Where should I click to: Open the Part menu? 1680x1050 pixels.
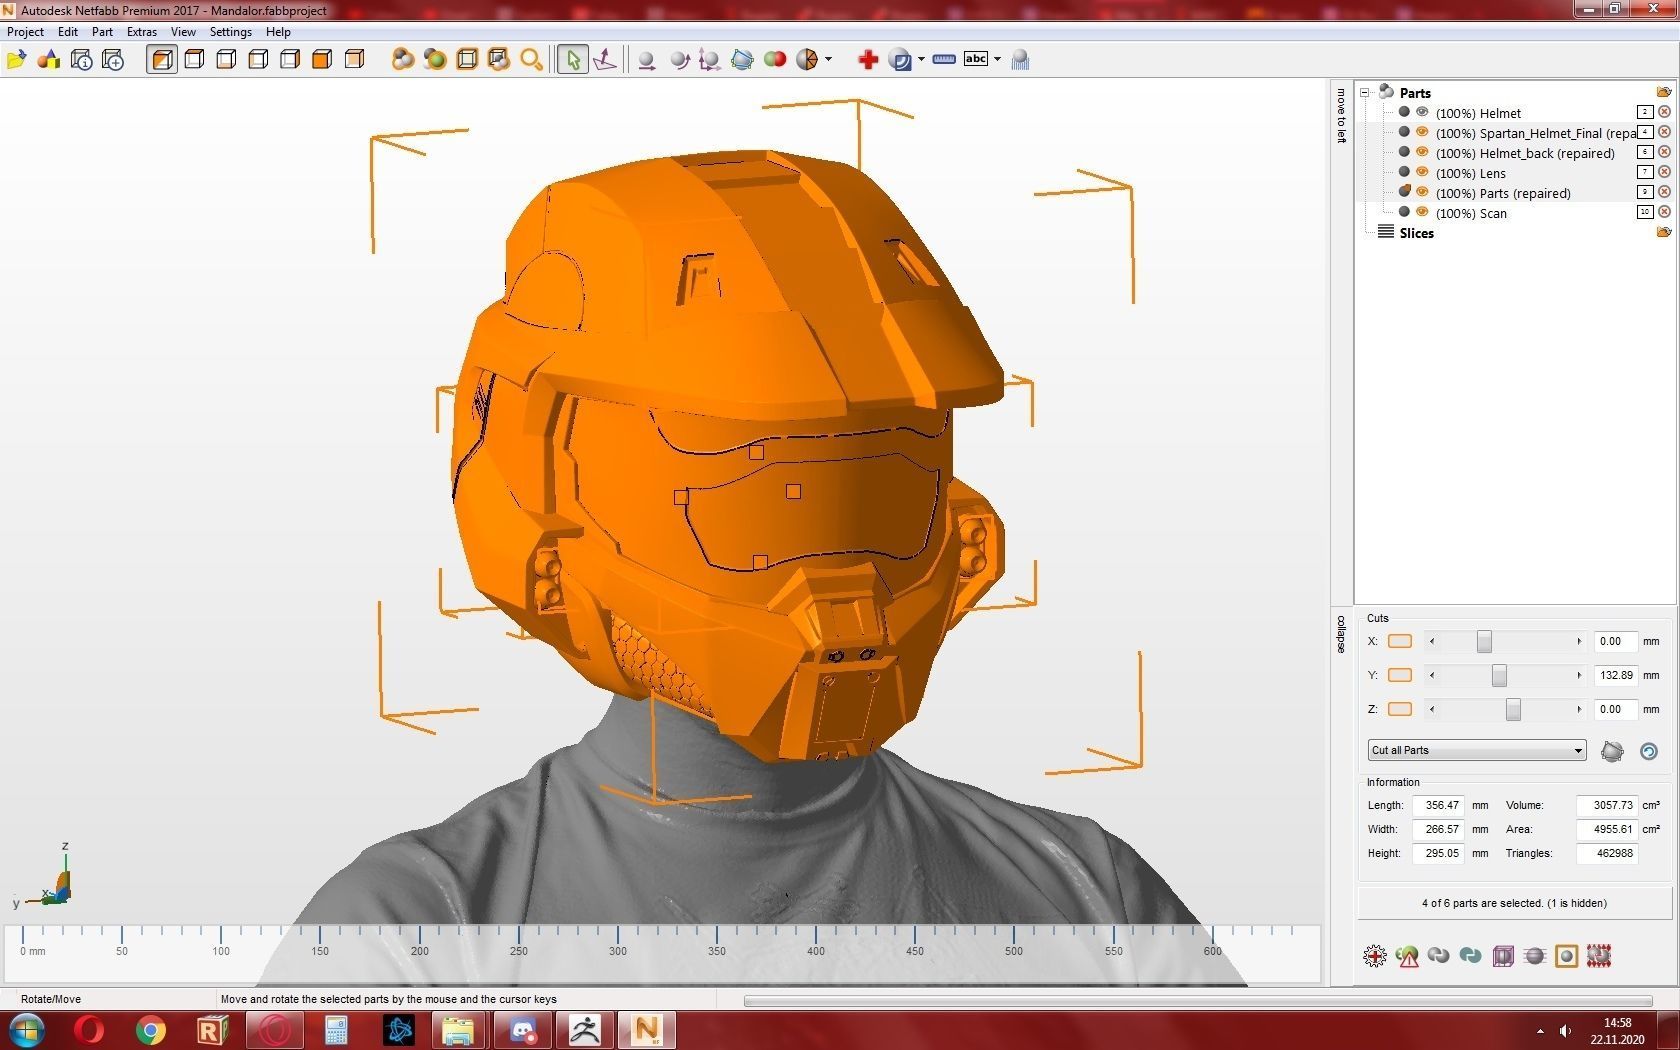pos(102,32)
